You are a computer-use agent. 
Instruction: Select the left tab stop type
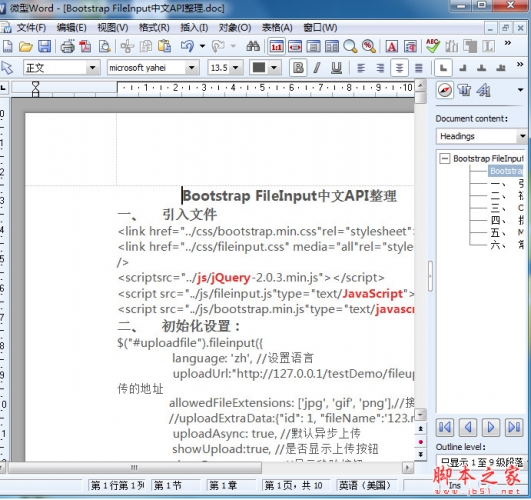tap(443, 68)
